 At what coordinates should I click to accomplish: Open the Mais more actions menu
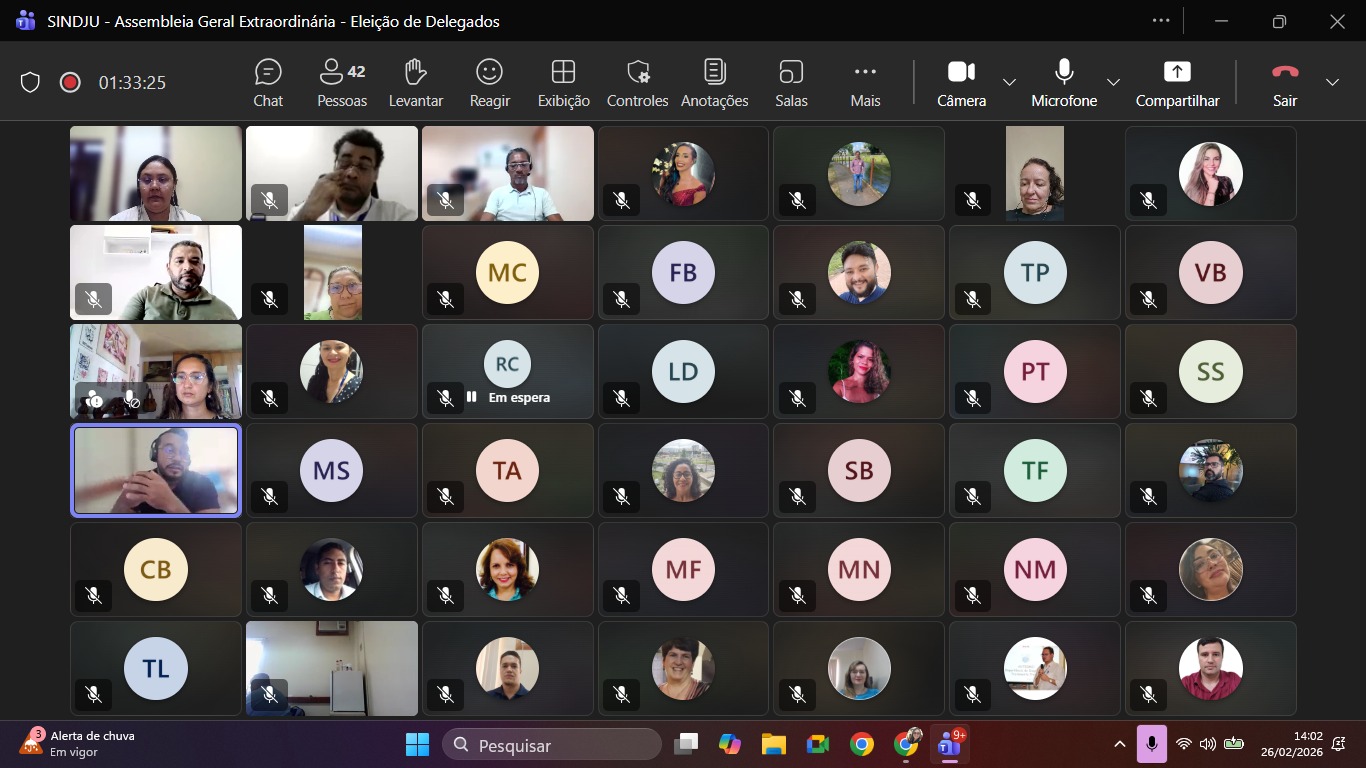(865, 83)
